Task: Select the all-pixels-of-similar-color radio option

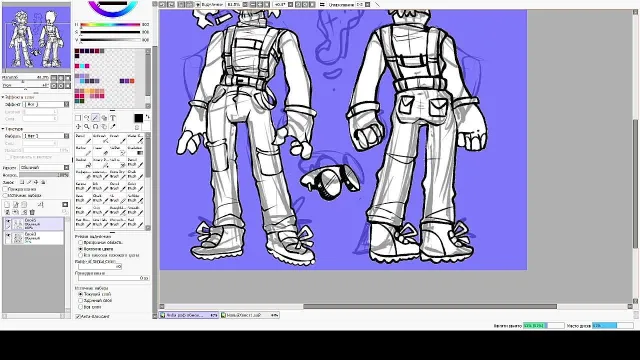Action: click(x=80, y=255)
